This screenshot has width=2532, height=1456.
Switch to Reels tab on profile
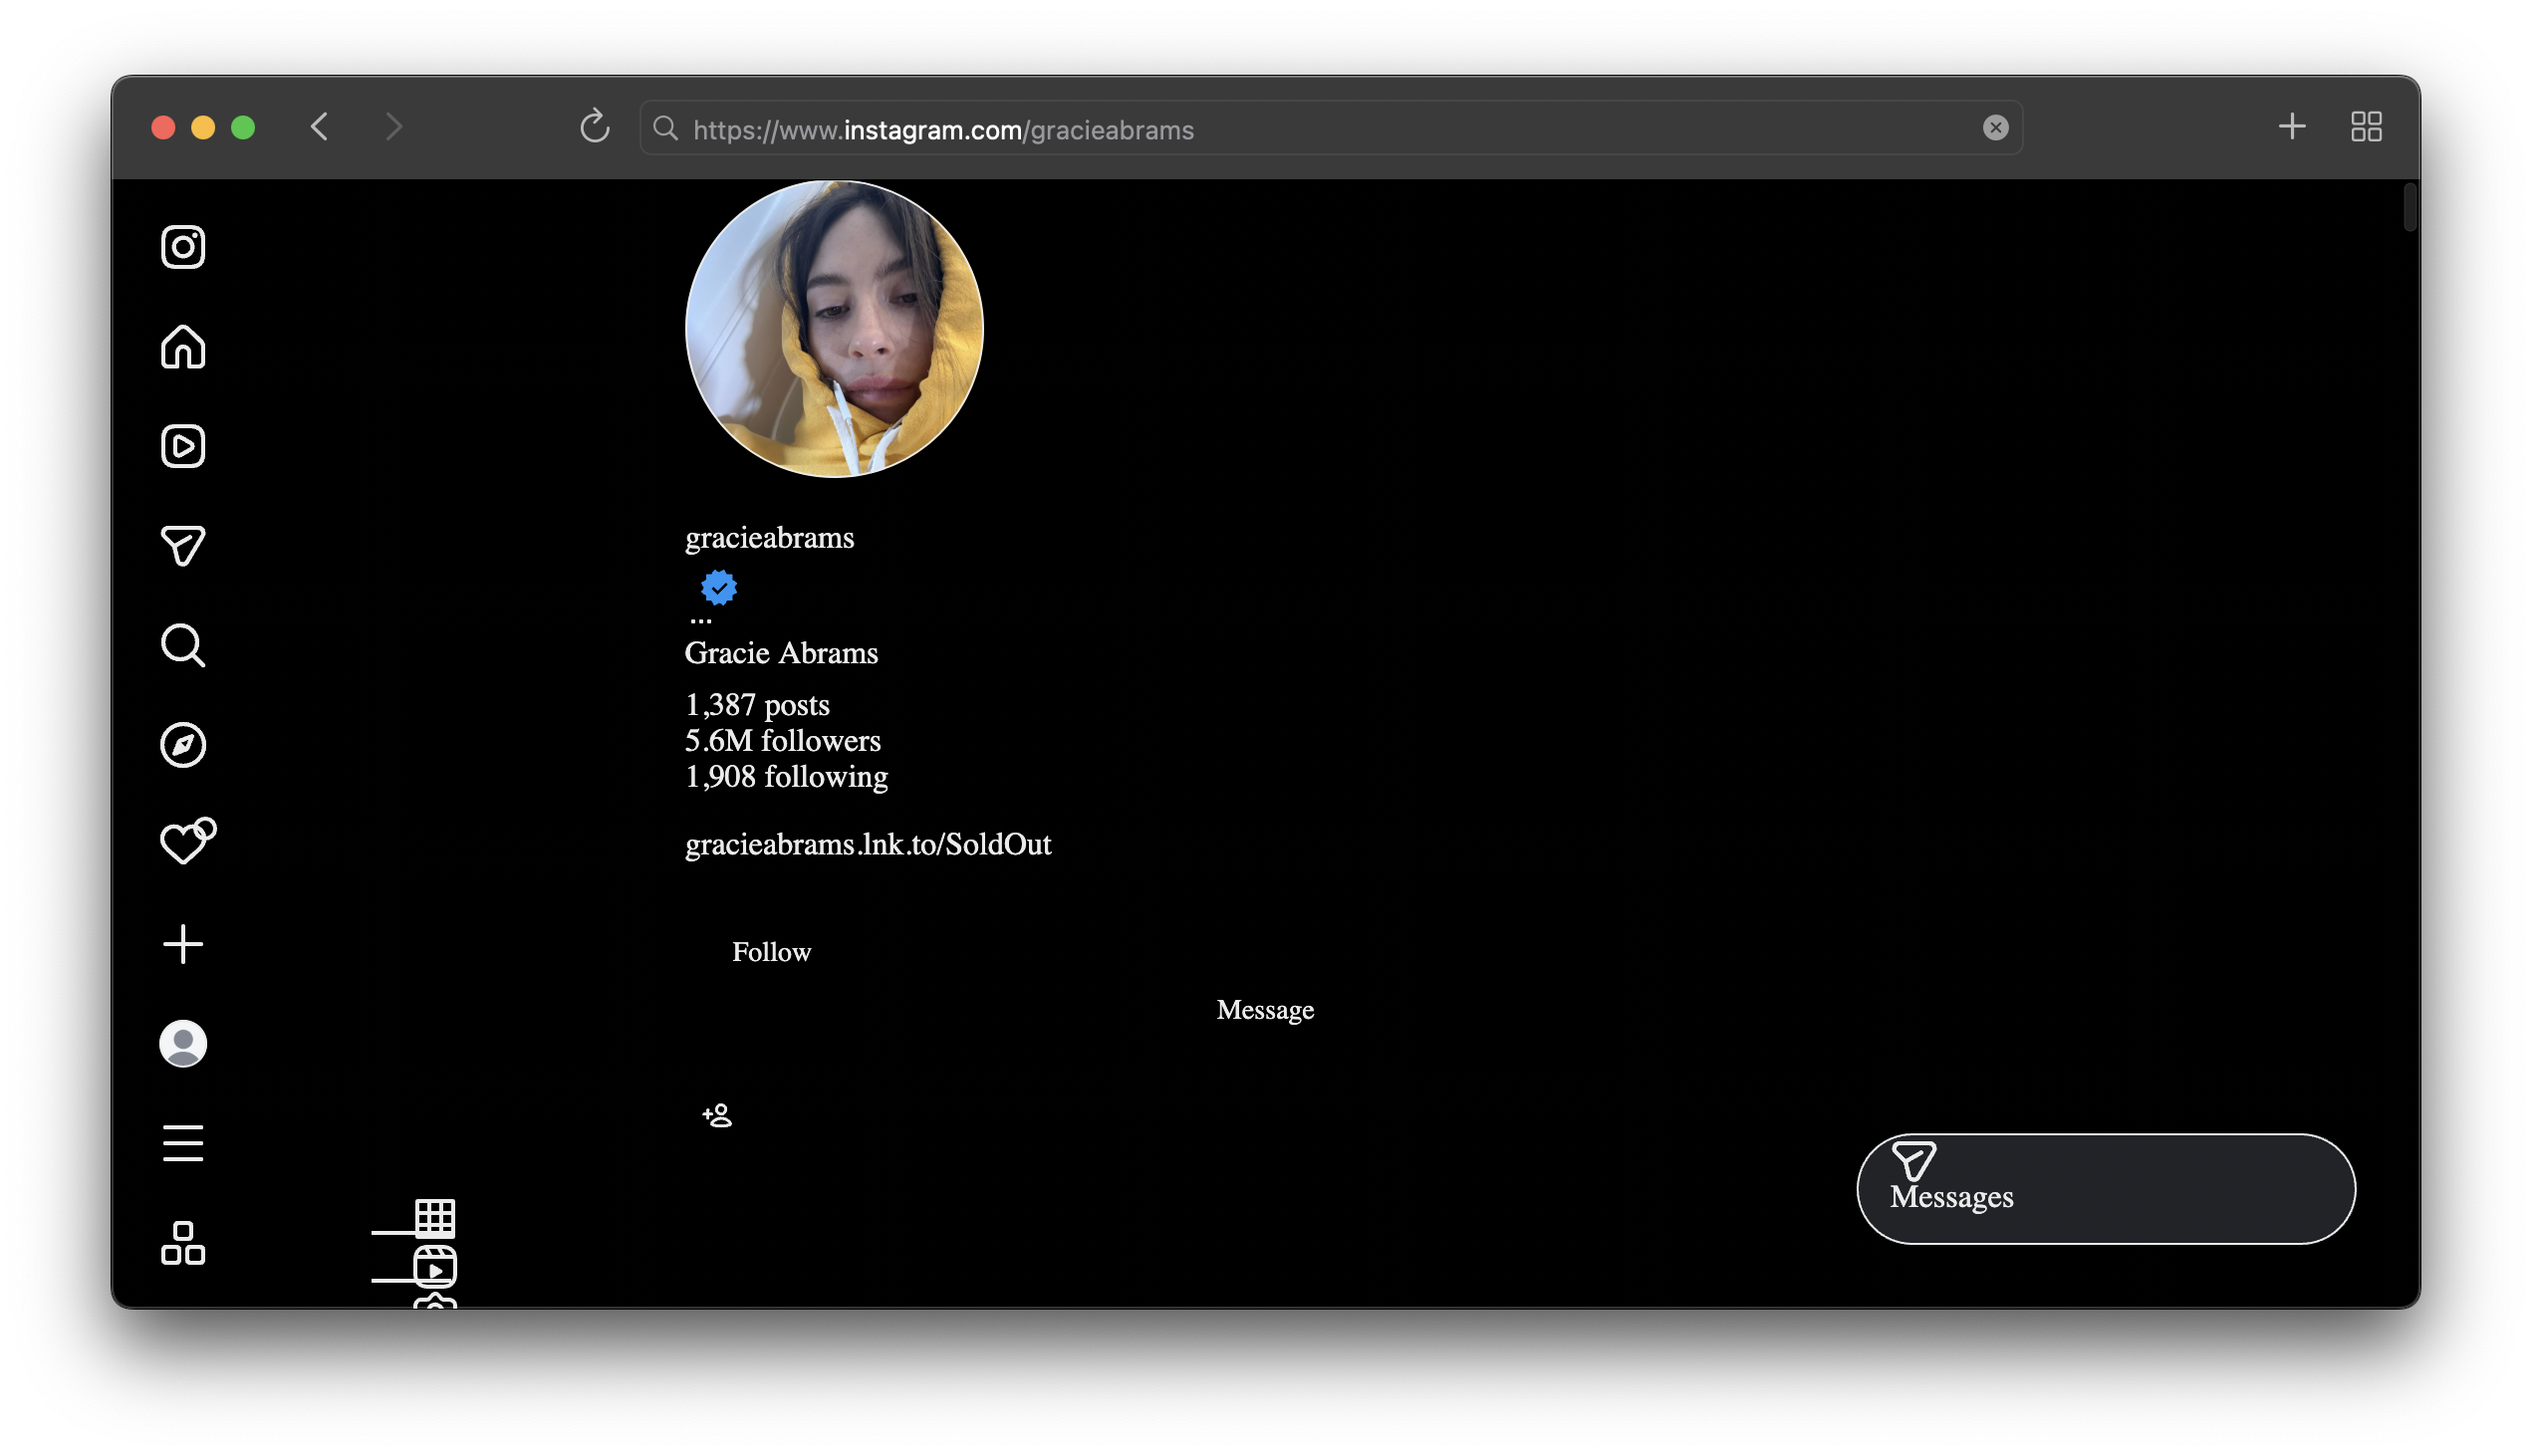[435, 1268]
